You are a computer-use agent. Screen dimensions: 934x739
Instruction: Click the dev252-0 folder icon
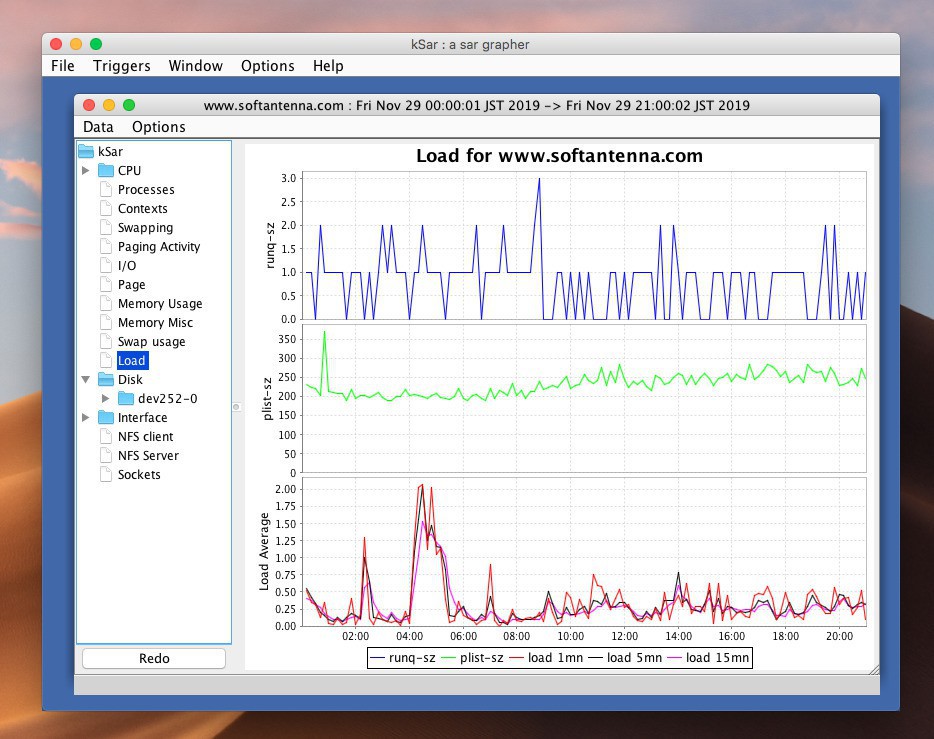(x=126, y=398)
